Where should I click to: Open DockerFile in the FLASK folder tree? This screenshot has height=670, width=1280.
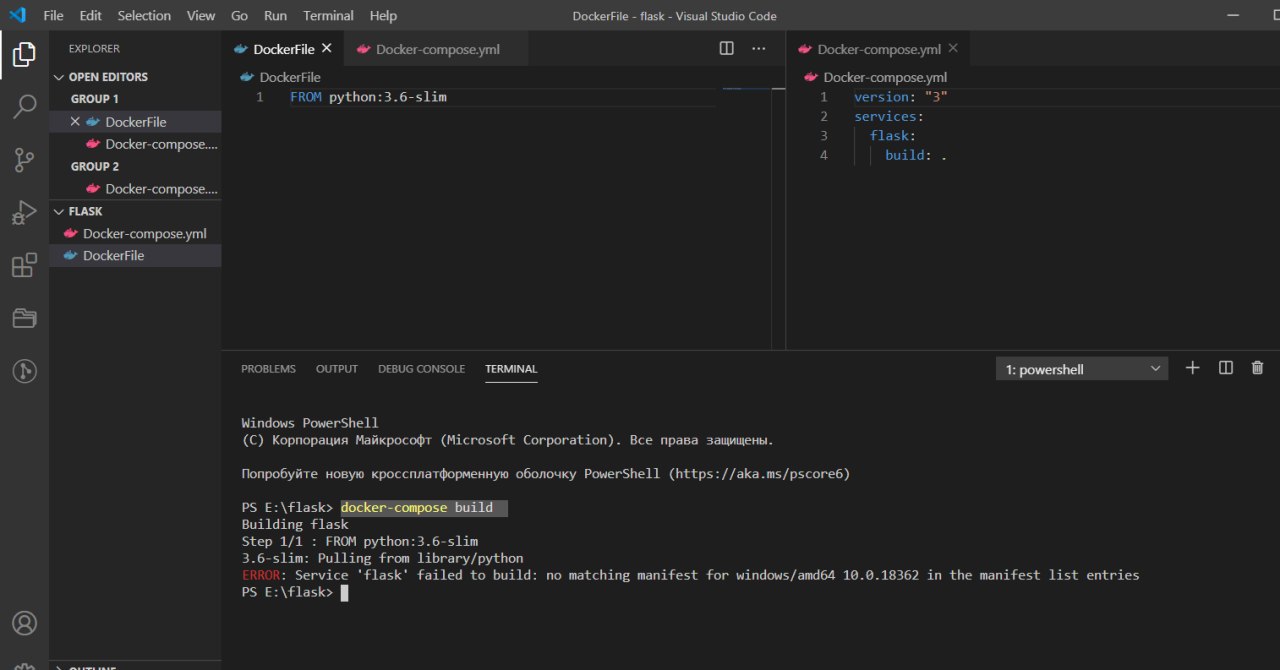[135, 255]
